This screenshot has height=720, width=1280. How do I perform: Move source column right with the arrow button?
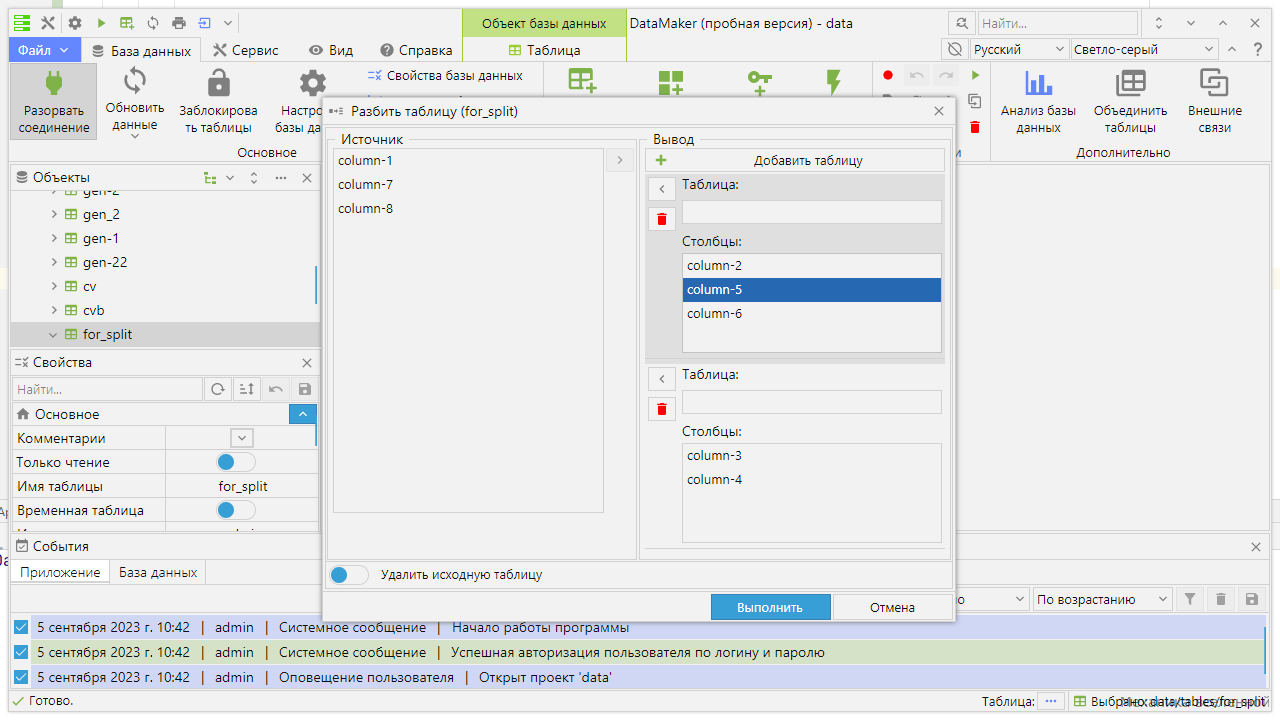[x=620, y=160]
